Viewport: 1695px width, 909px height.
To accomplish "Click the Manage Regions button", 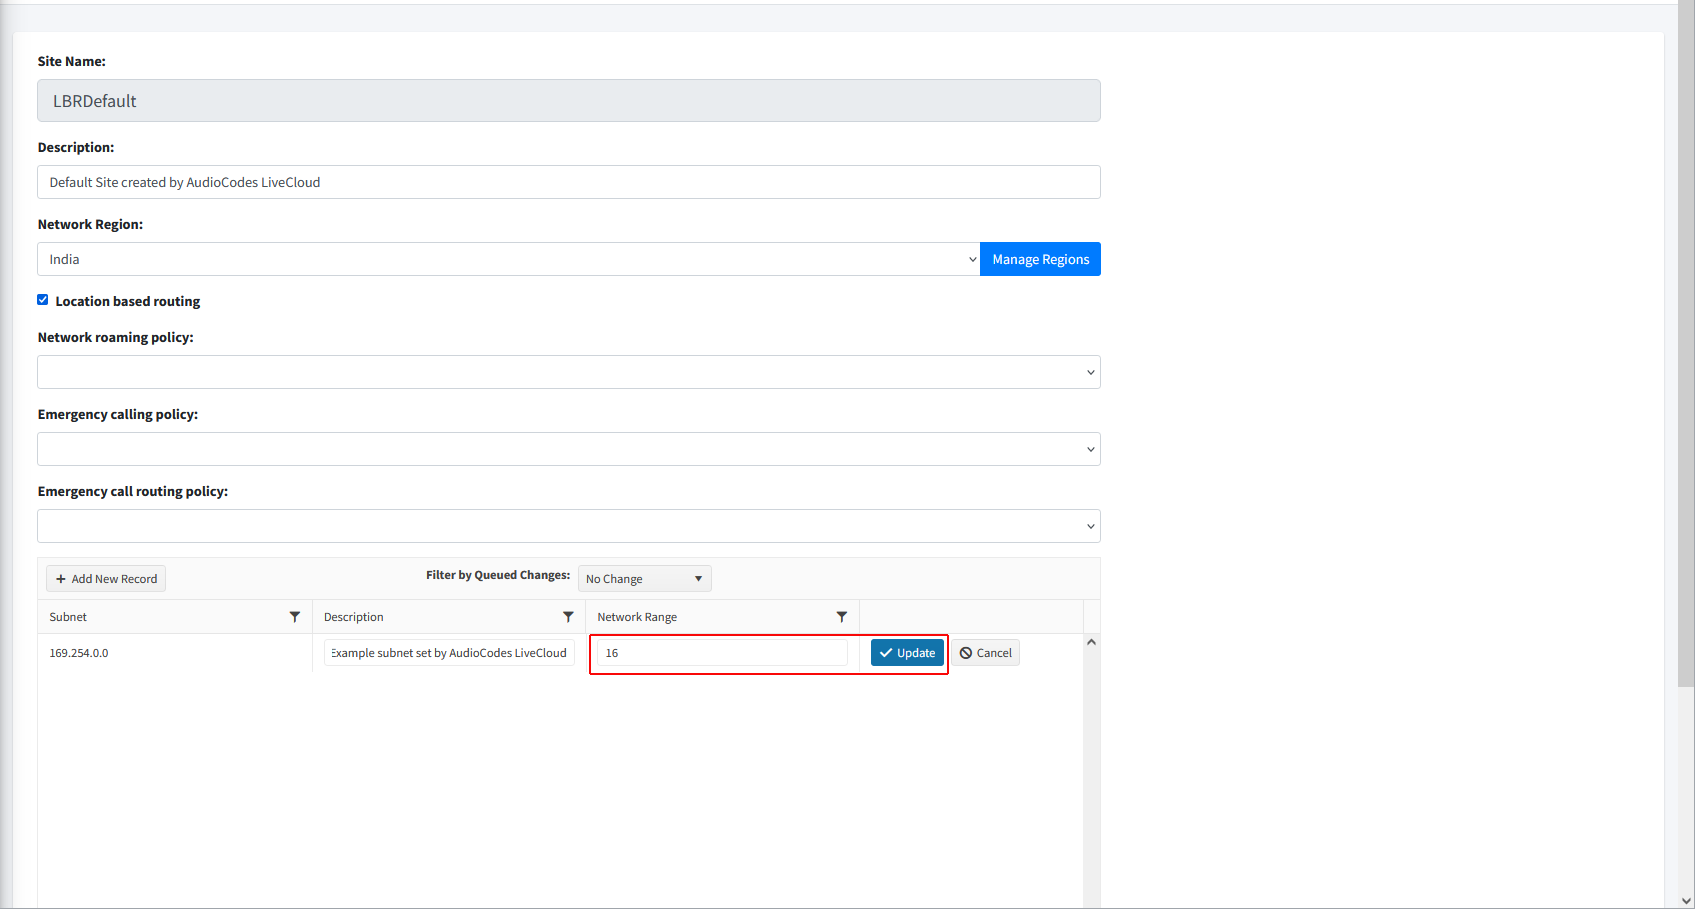I will pyautogui.click(x=1040, y=259).
